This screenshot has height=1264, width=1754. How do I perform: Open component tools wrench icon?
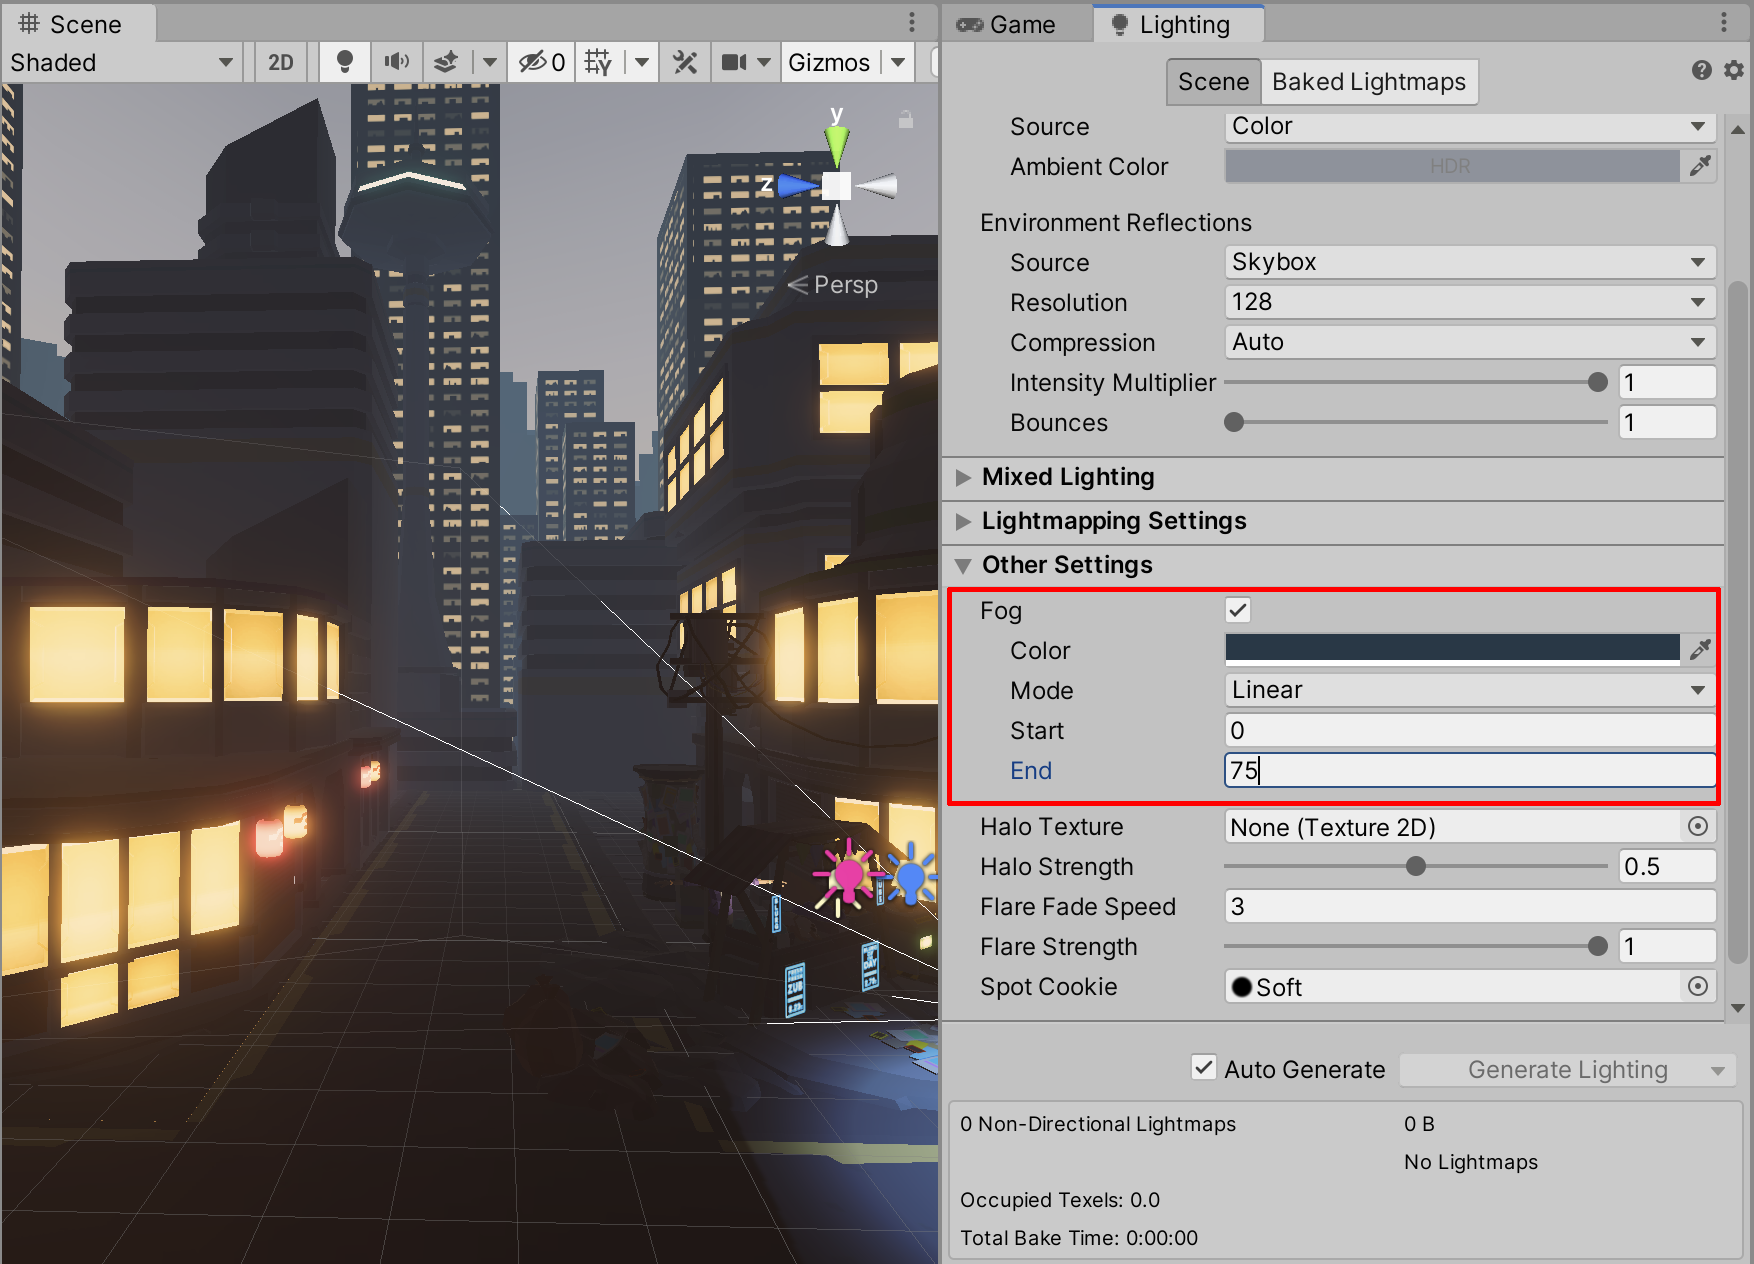[x=685, y=62]
